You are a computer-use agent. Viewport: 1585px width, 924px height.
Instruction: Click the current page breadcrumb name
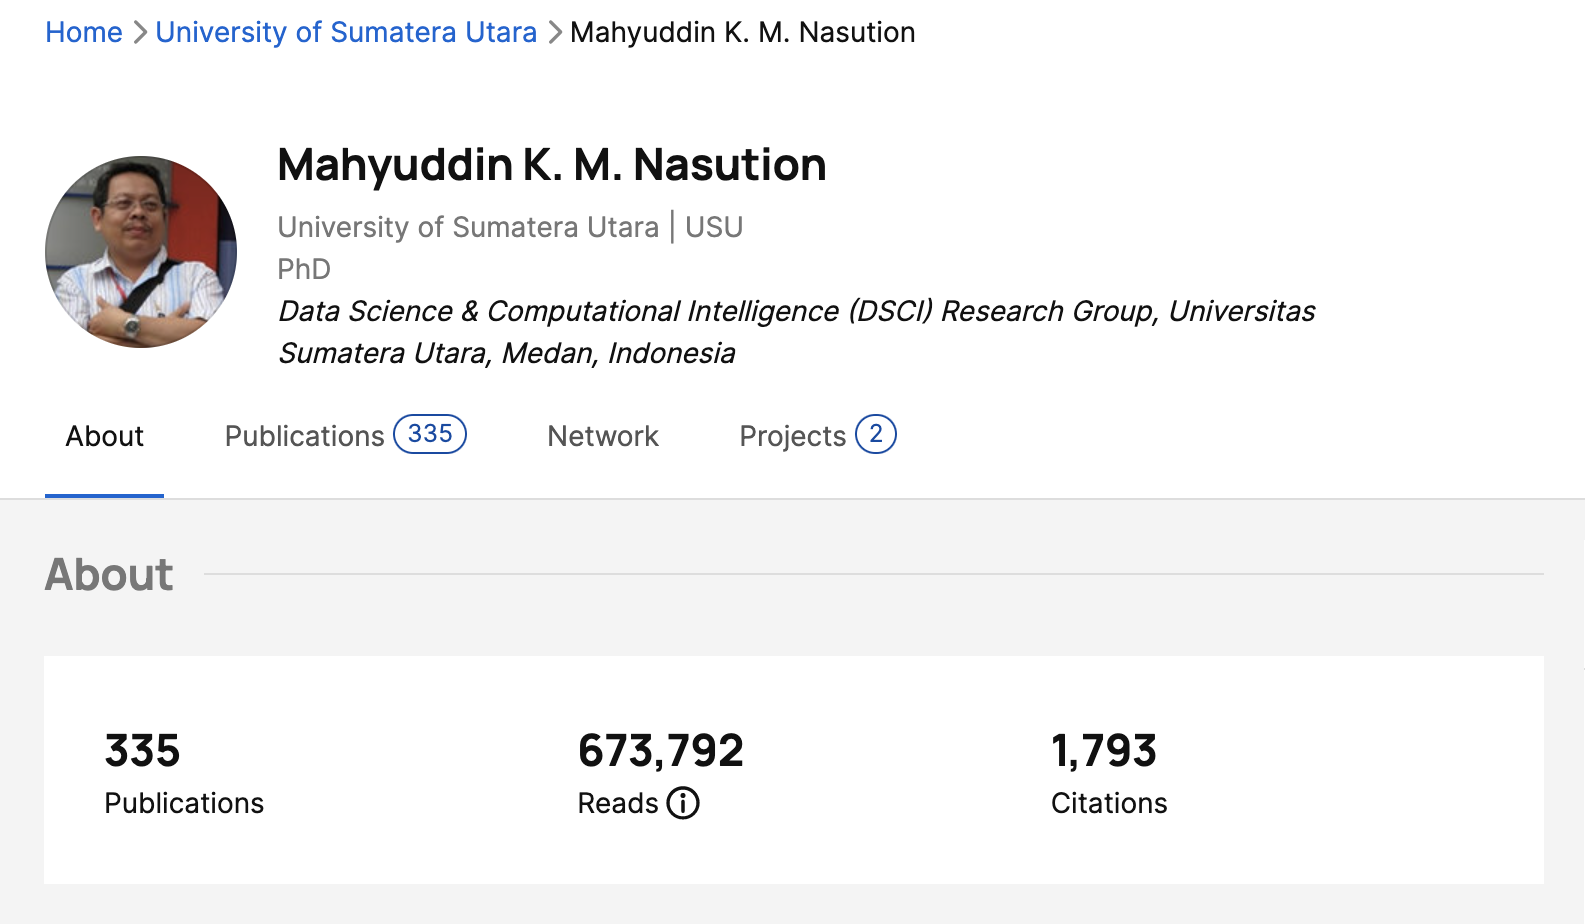coord(742,32)
